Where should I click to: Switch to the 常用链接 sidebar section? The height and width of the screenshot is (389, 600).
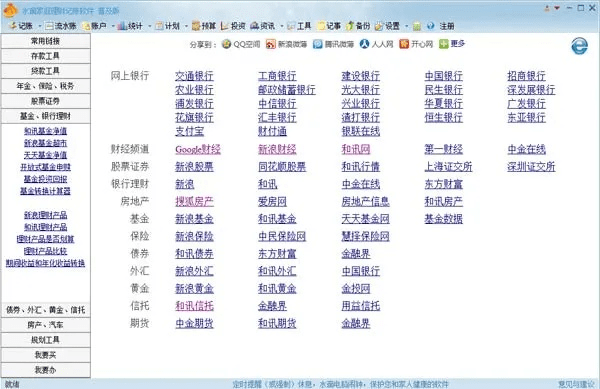pos(46,41)
